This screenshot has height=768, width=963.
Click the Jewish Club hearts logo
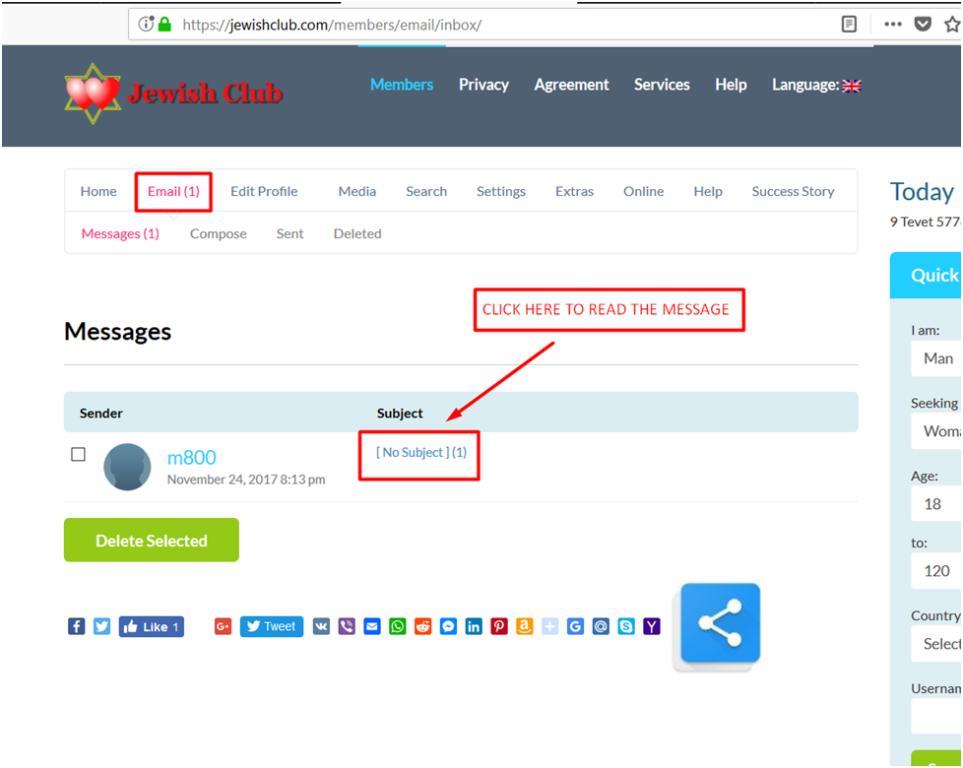click(x=93, y=93)
